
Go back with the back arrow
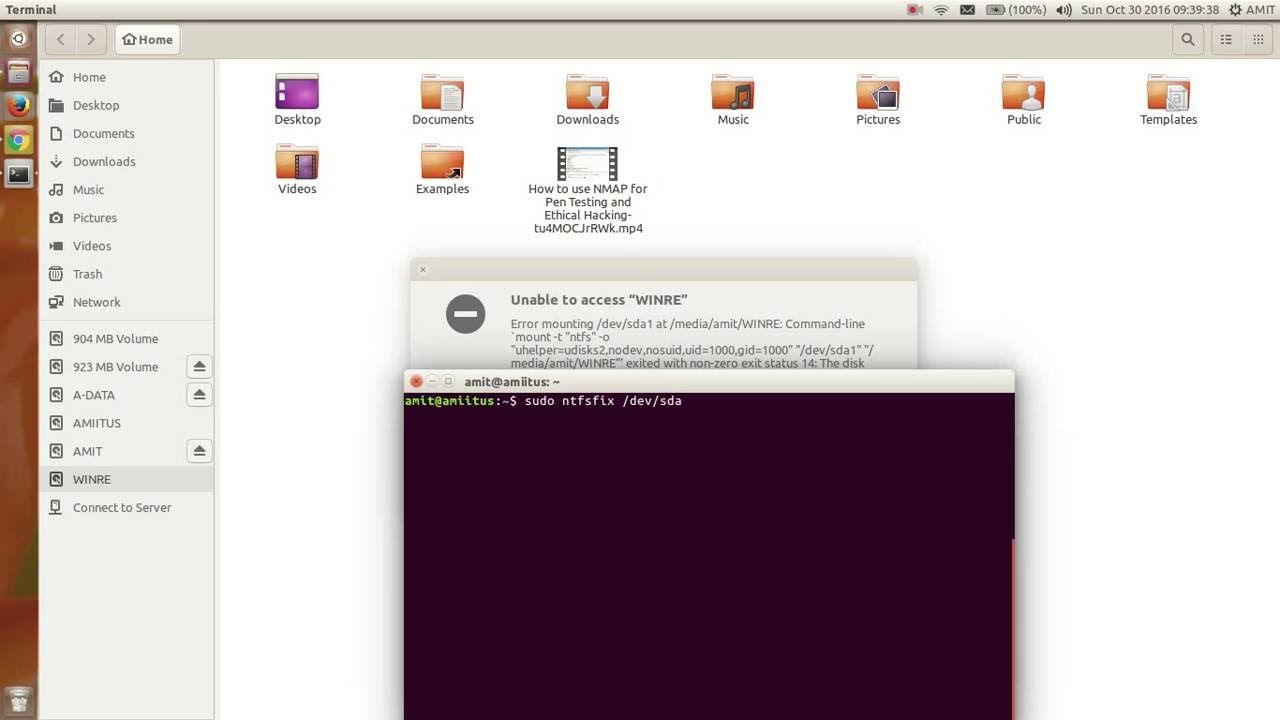tap(61, 40)
